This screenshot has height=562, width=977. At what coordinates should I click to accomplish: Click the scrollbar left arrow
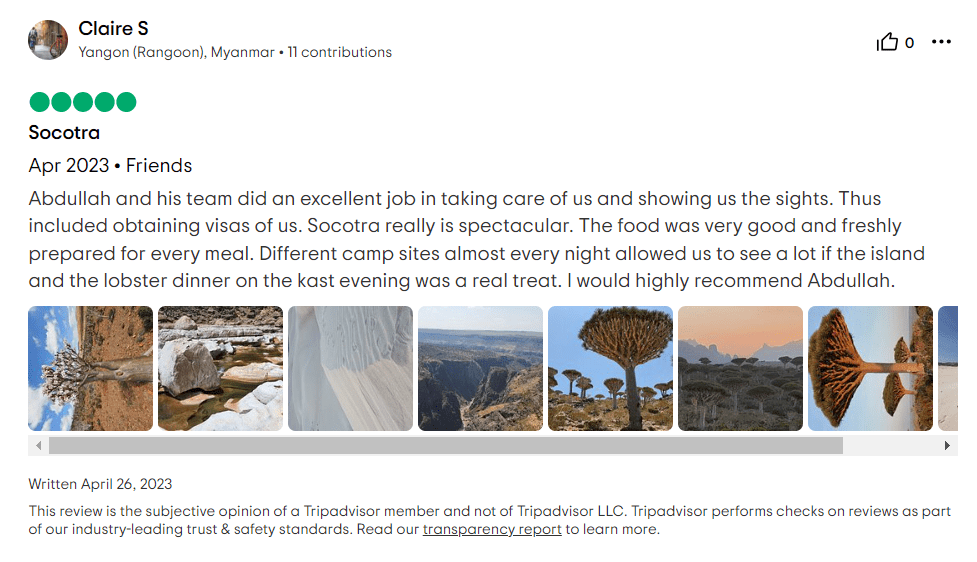point(39,445)
